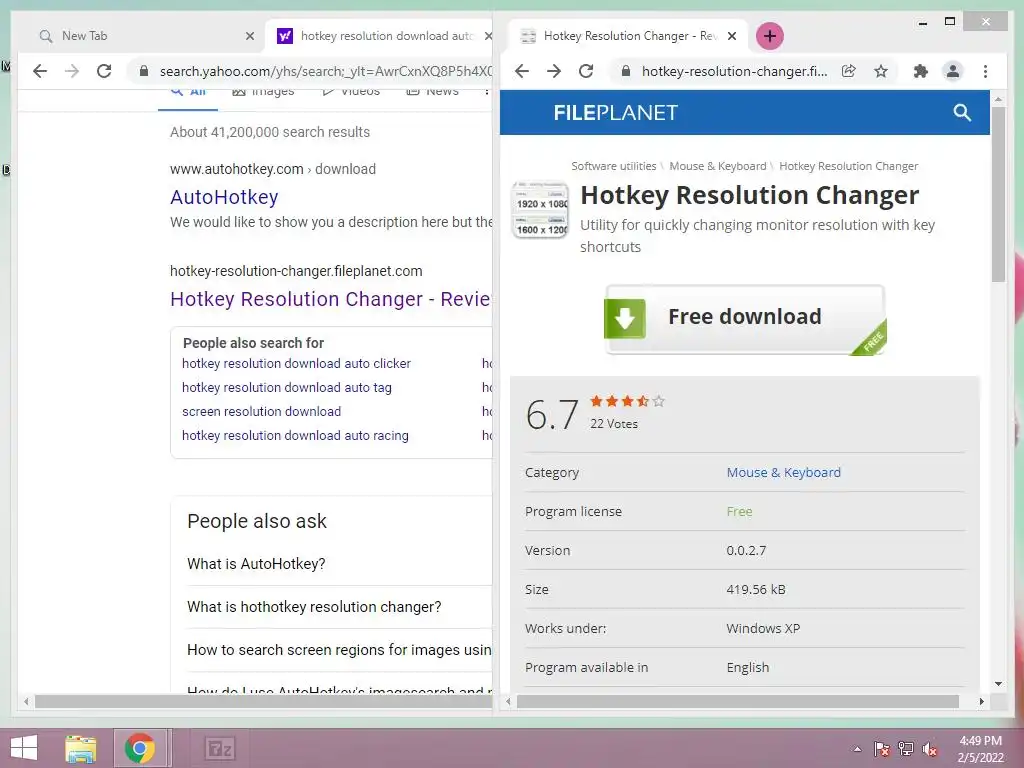Reload the Yahoo search page

pos(104,71)
